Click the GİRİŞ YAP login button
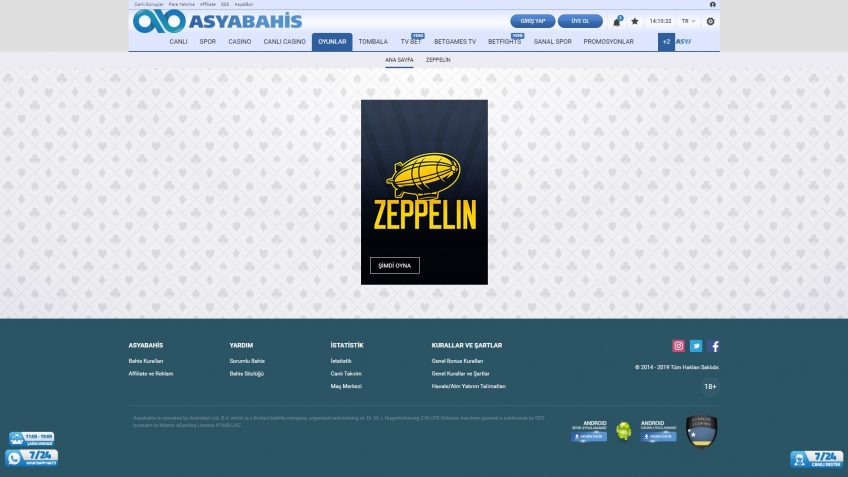Screen dimensions: 848x477 pyautogui.click(x=533, y=21)
